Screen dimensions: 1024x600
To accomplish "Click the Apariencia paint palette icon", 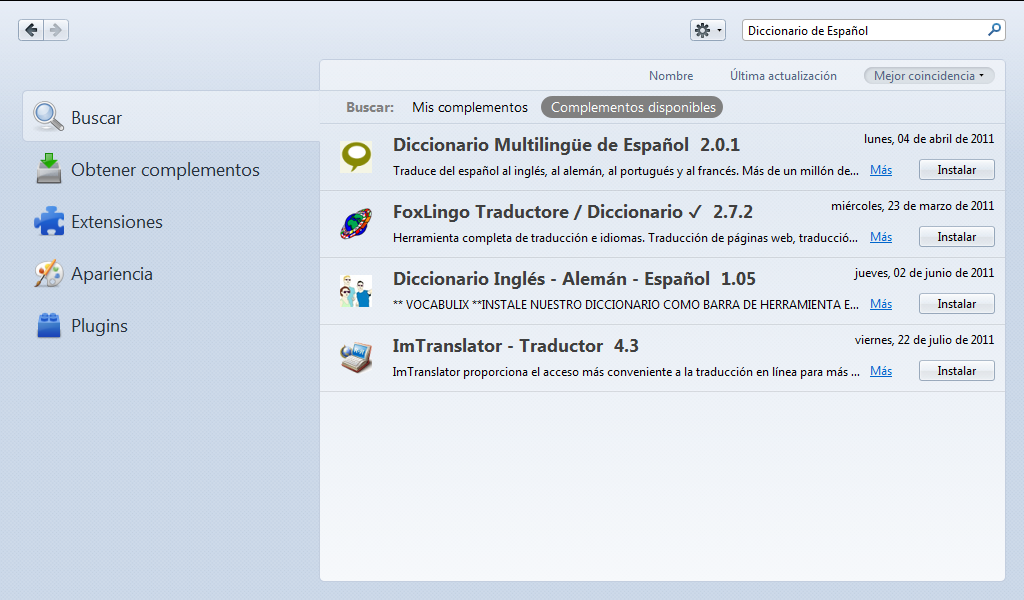I will coord(49,274).
